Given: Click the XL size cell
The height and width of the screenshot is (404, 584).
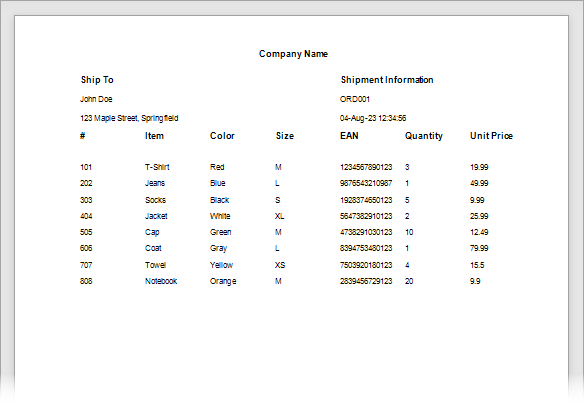Looking at the screenshot, I should click(280, 216).
